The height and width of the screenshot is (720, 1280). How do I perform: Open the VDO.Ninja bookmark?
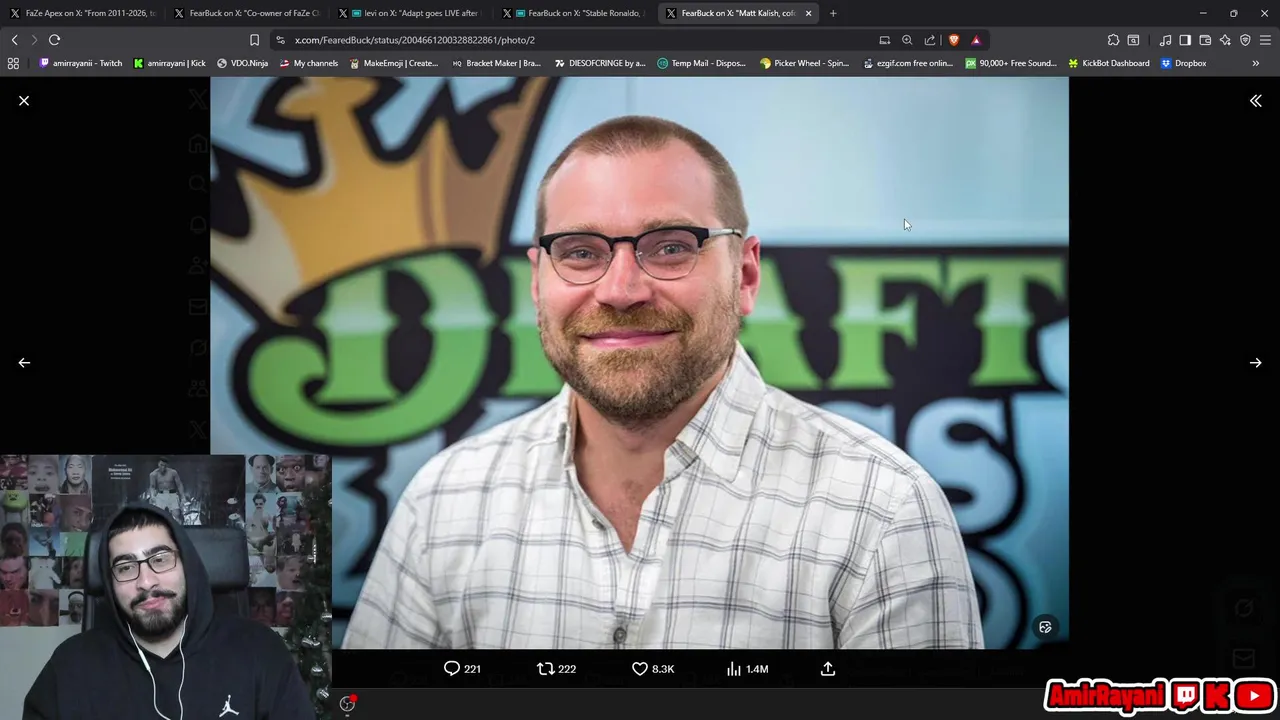click(x=242, y=63)
